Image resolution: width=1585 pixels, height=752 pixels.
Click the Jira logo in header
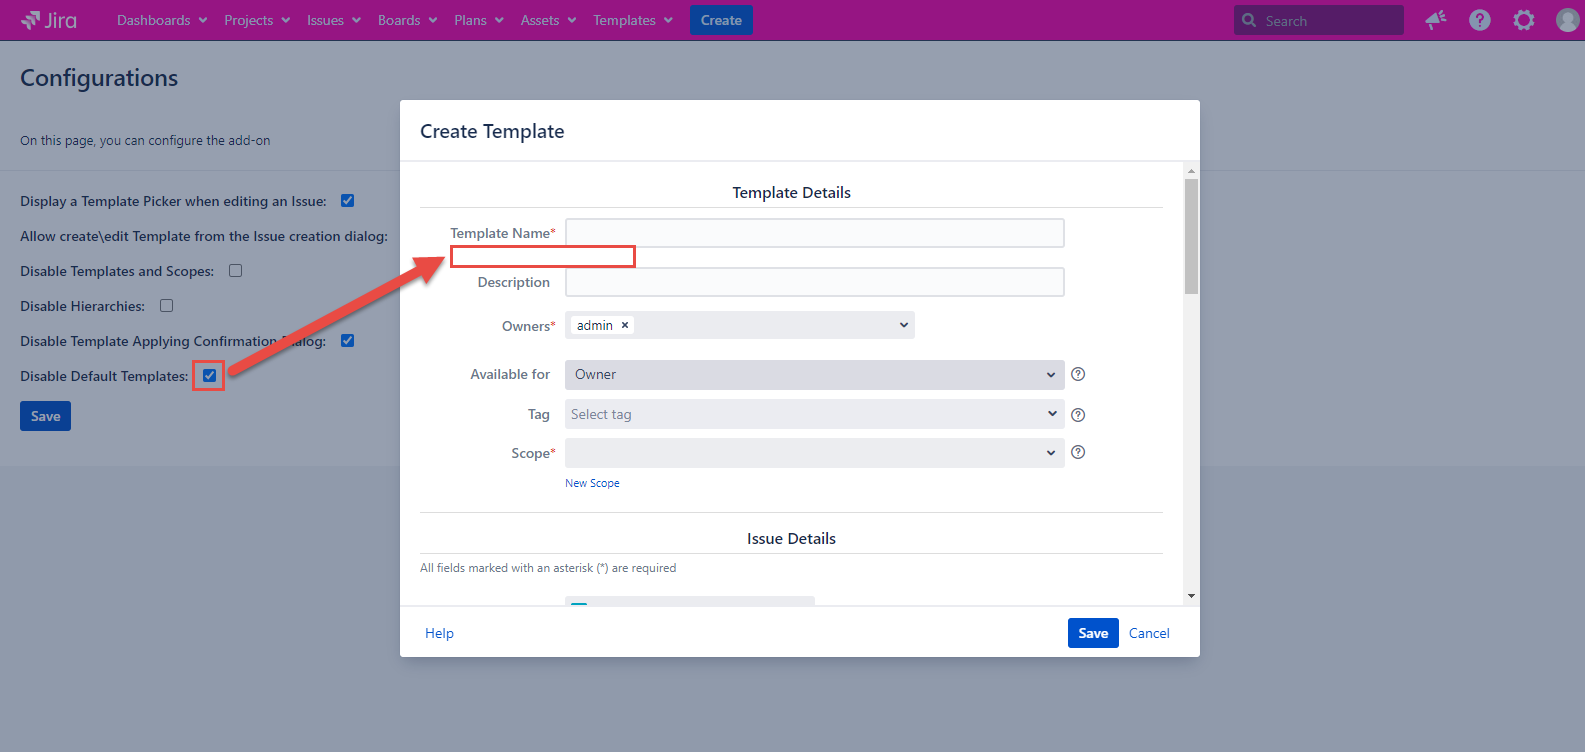point(49,20)
